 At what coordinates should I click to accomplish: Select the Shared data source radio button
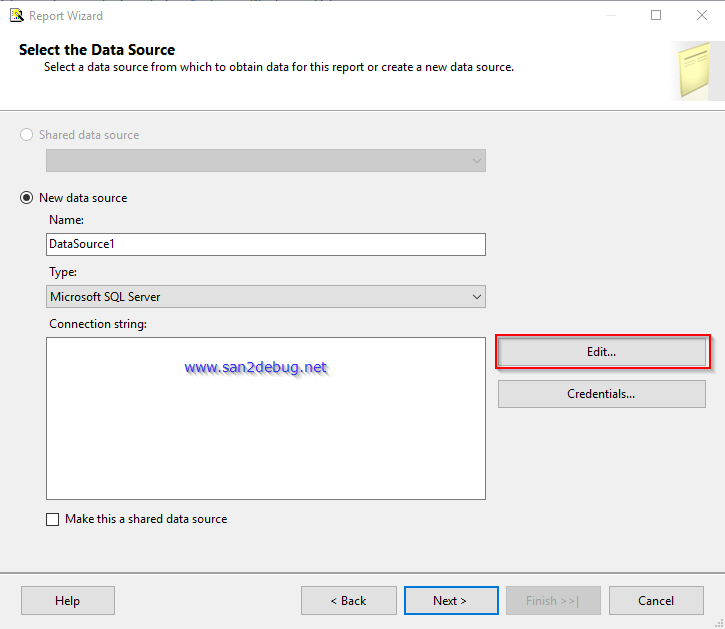coord(27,135)
